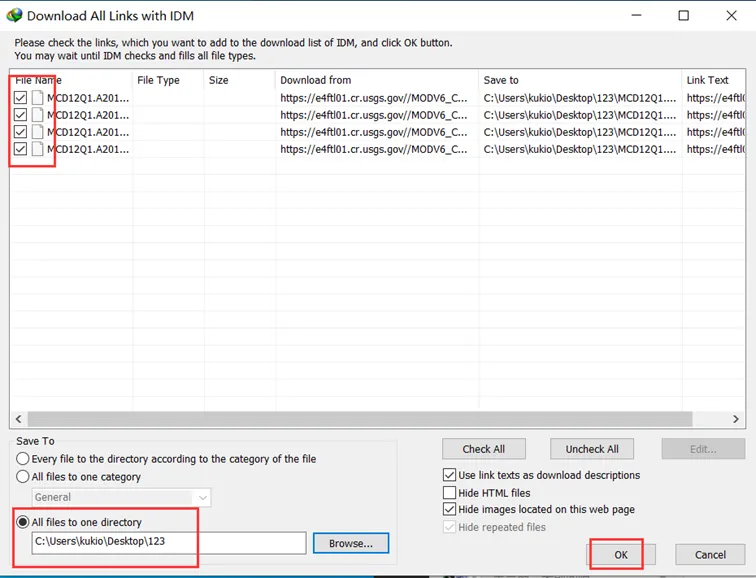Uncheck the fourth MCD12Q1 file checkbox

tap(20, 149)
